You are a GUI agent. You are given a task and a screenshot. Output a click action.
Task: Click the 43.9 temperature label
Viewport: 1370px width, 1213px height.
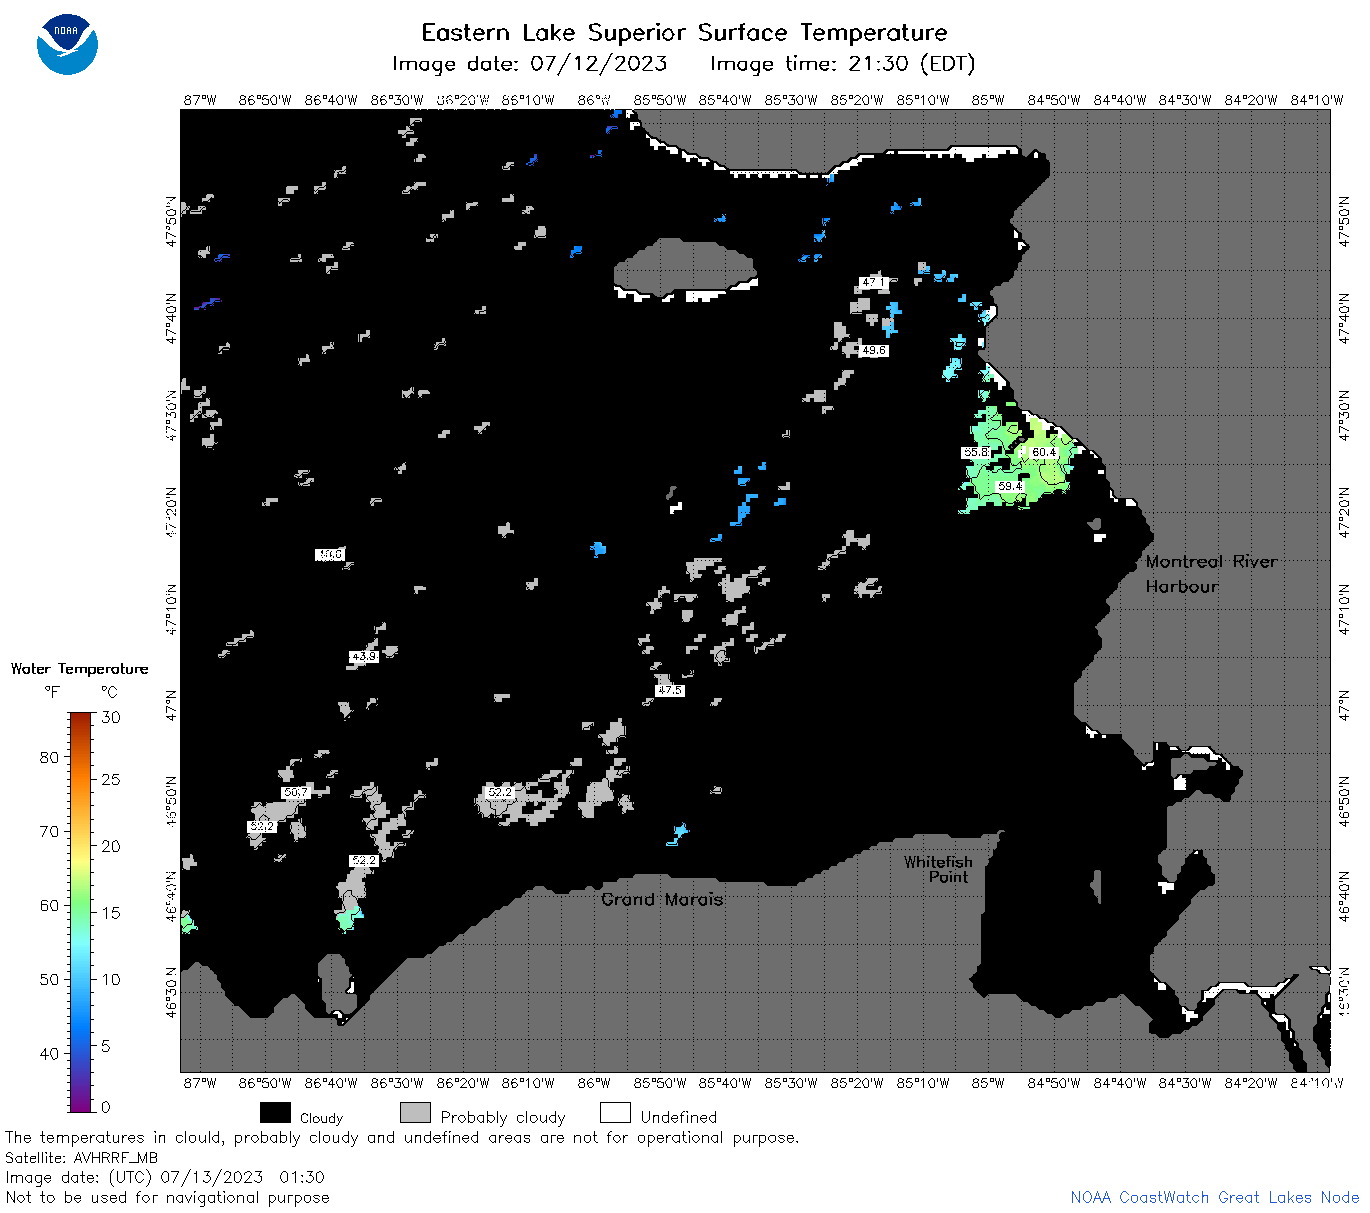tap(363, 656)
